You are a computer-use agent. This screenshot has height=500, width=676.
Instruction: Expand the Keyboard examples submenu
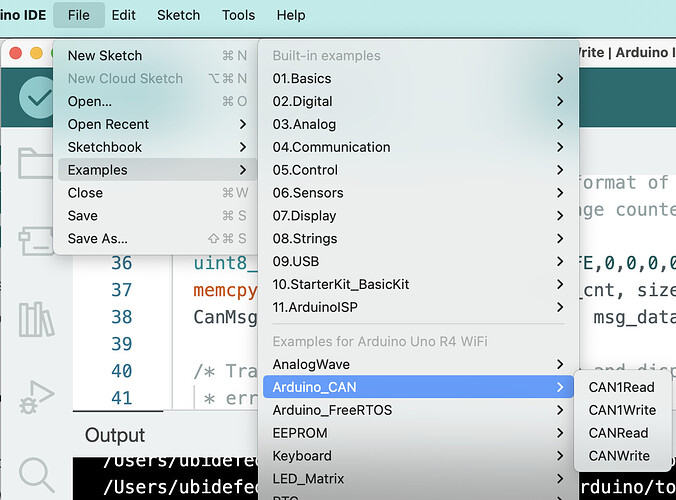(418, 456)
